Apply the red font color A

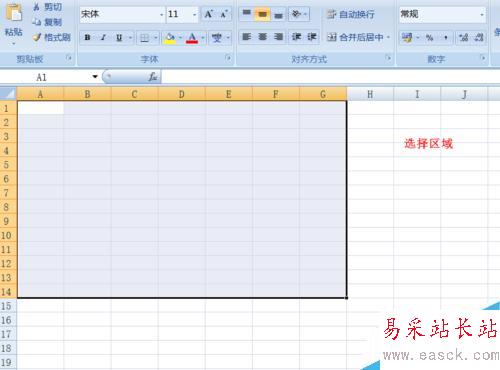[x=192, y=38]
